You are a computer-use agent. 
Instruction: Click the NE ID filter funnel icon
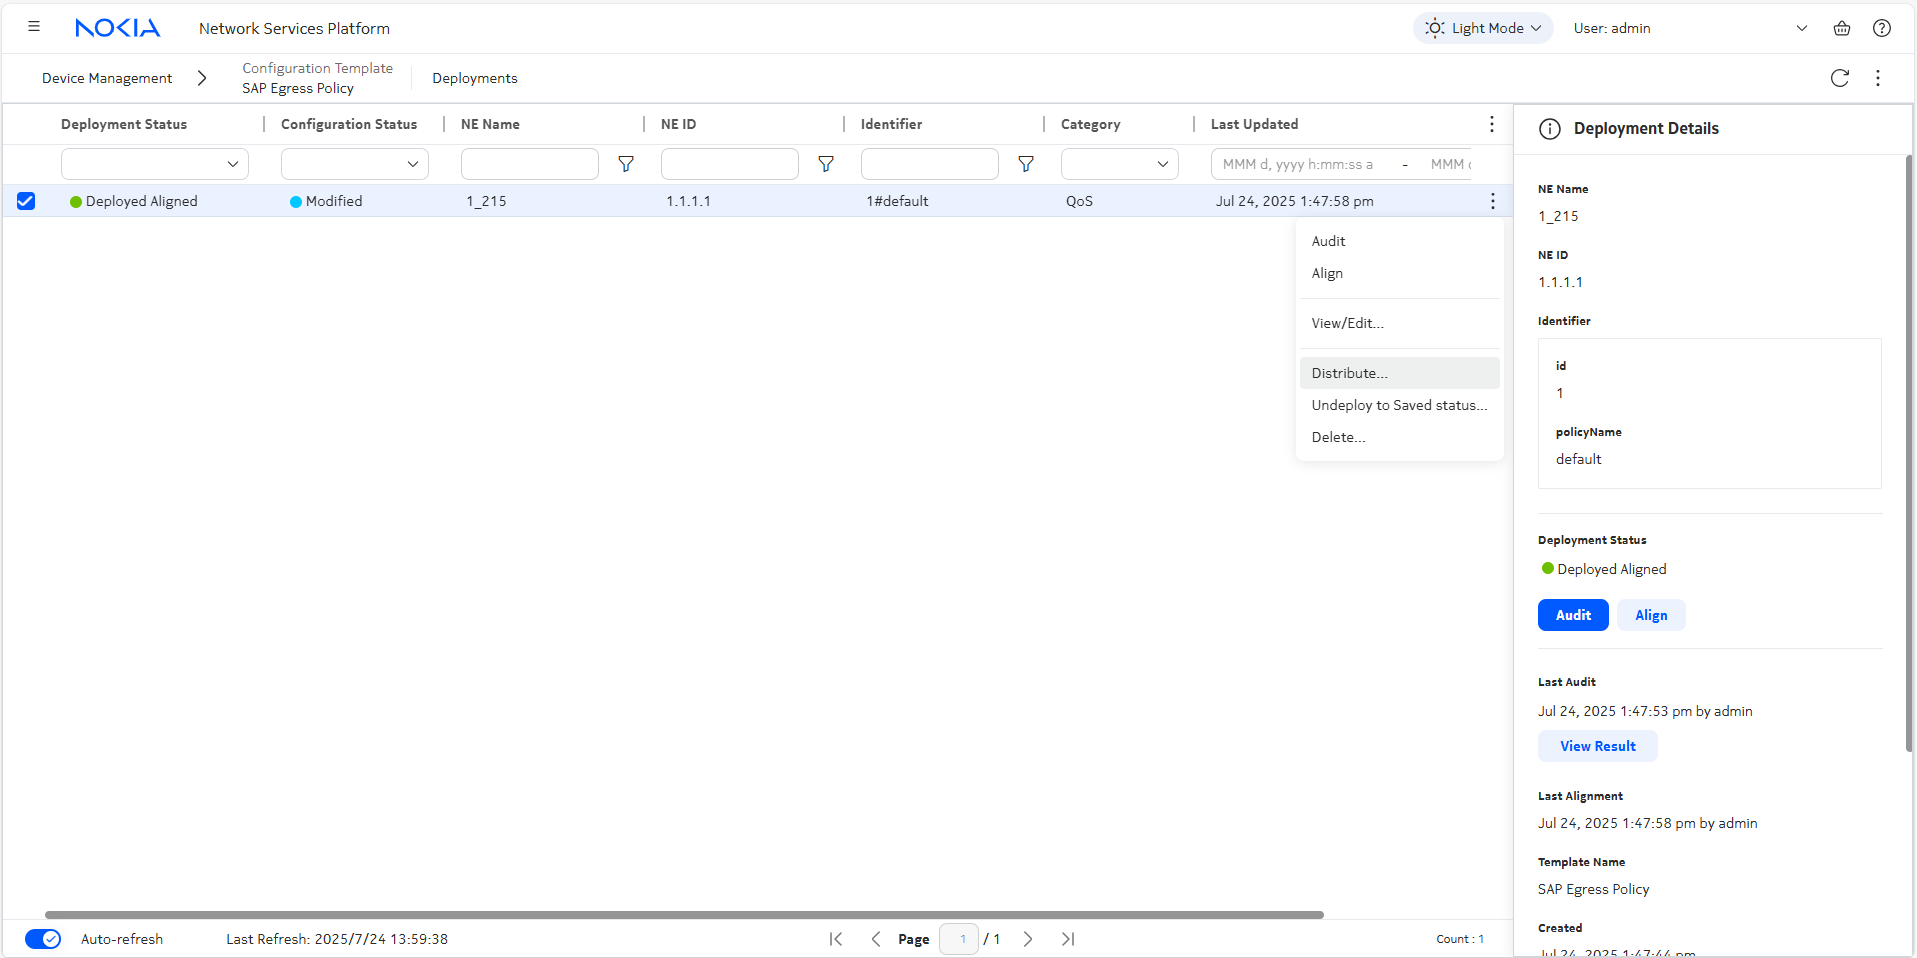click(826, 164)
